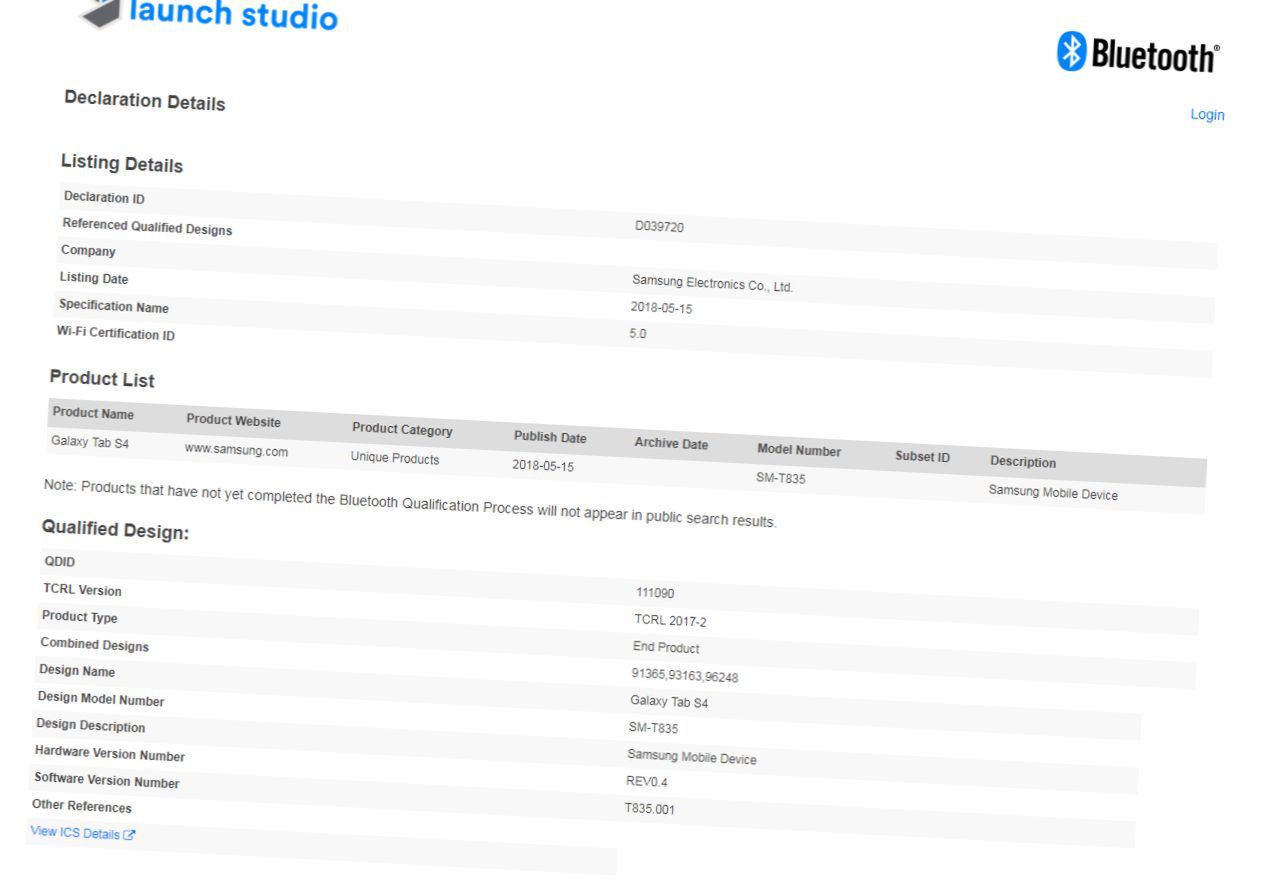
Task: Click the Referenced Qualified Designs label
Action: pyautogui.click(x=147, y=227)
